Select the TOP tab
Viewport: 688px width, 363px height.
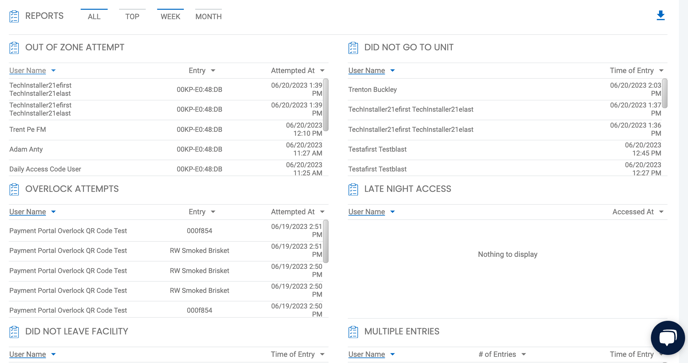coord(132,16)
